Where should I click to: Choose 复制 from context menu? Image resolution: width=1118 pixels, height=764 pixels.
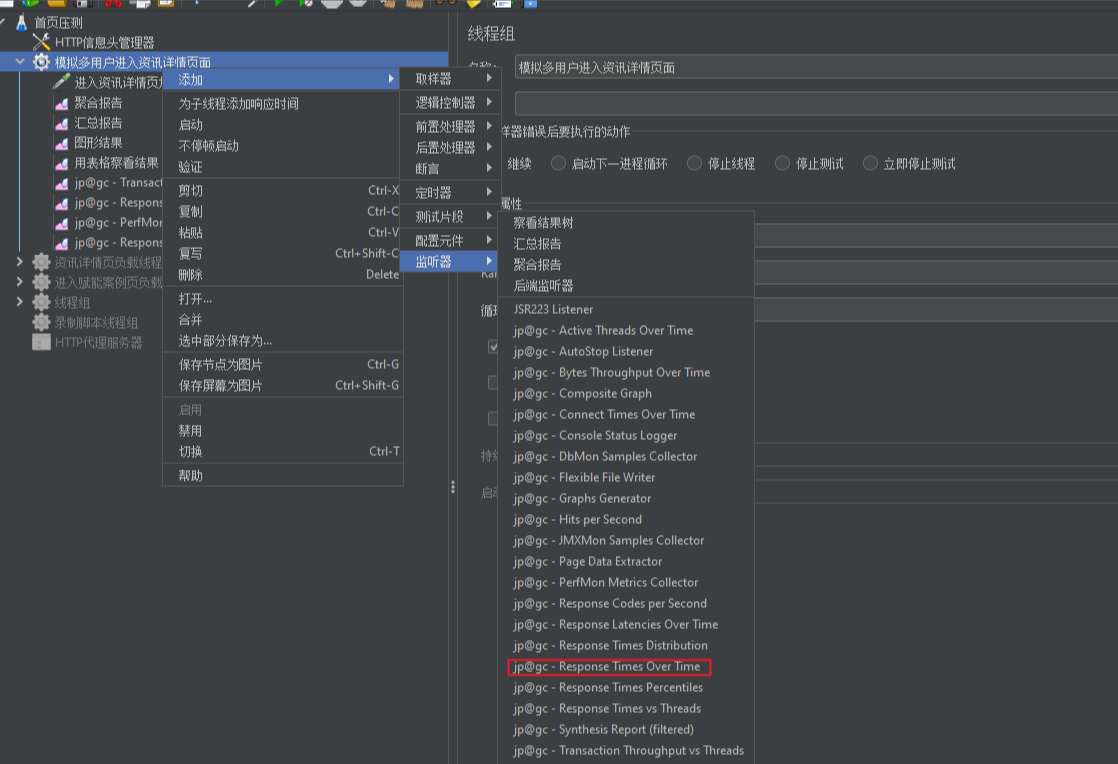(x=283, y=212)
